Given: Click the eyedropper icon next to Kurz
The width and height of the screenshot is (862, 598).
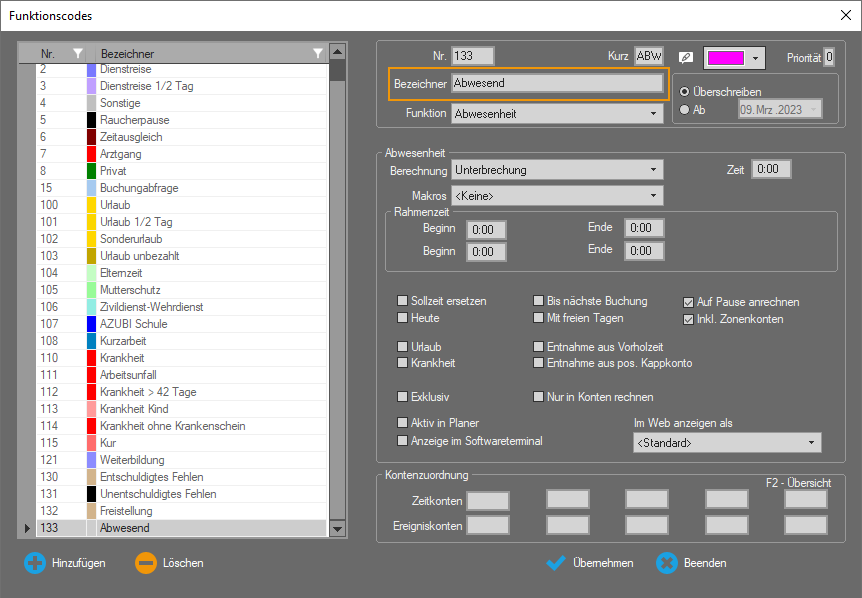Looking at the screenshot, I should [x=686, y=57].
